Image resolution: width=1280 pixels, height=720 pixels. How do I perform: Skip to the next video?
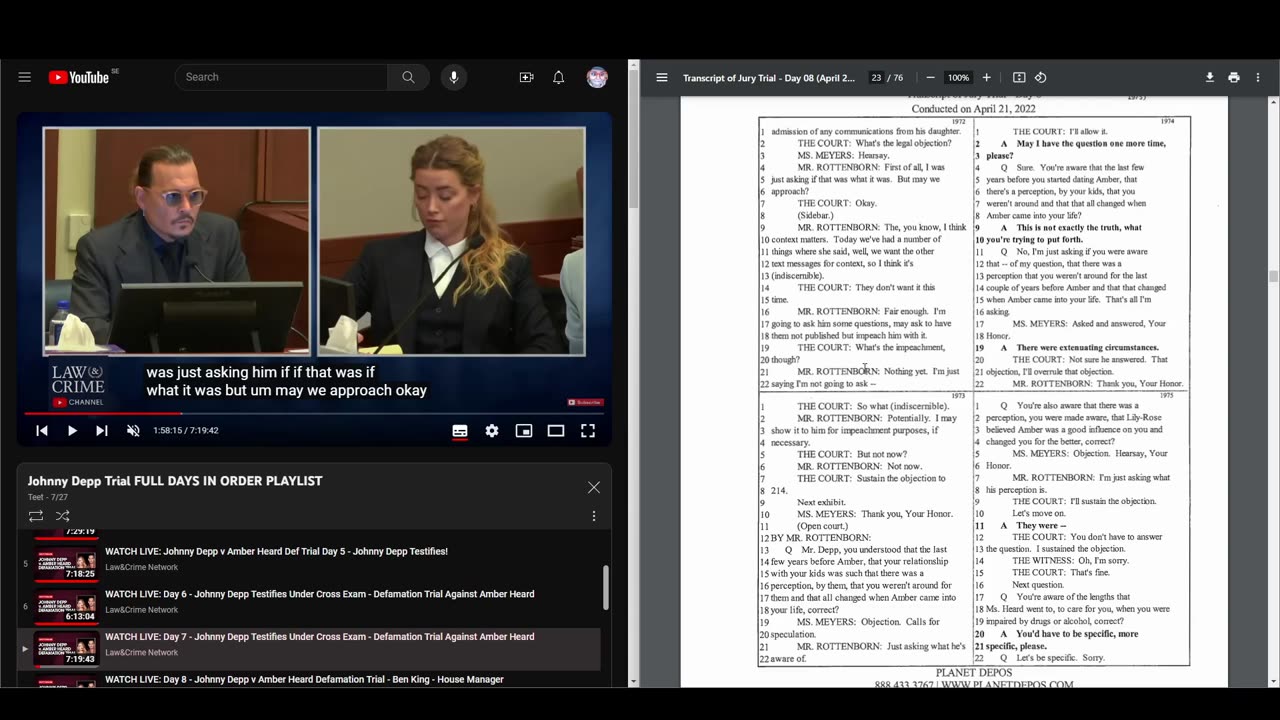(102, 430)
